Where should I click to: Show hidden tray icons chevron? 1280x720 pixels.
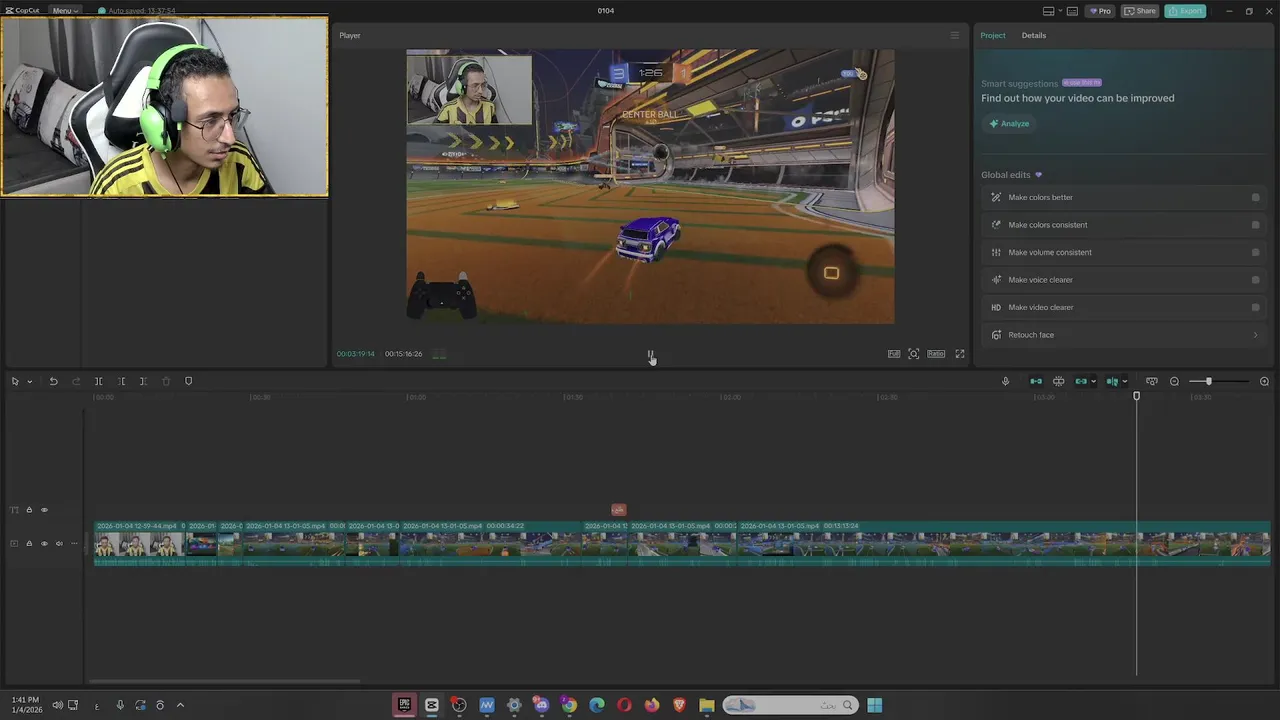[x=180, y=705]
